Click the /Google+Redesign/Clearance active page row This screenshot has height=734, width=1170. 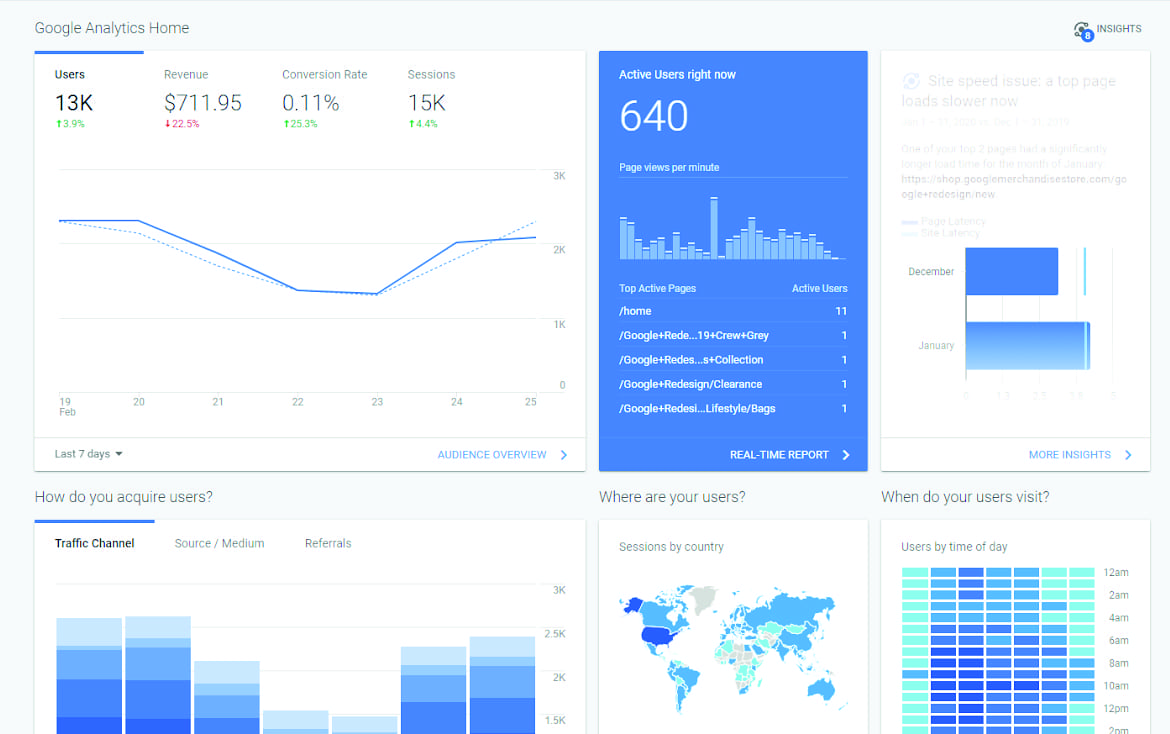733,384
